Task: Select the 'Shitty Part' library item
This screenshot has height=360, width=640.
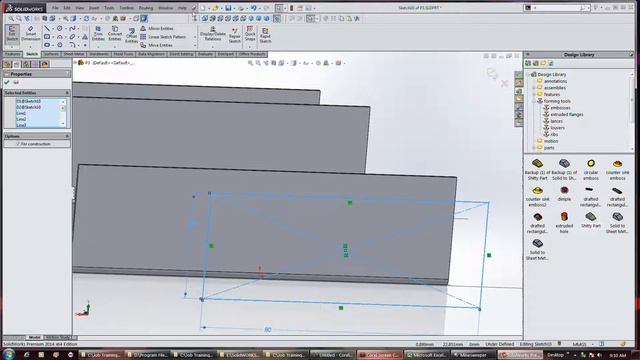Action: pos(591,220)
